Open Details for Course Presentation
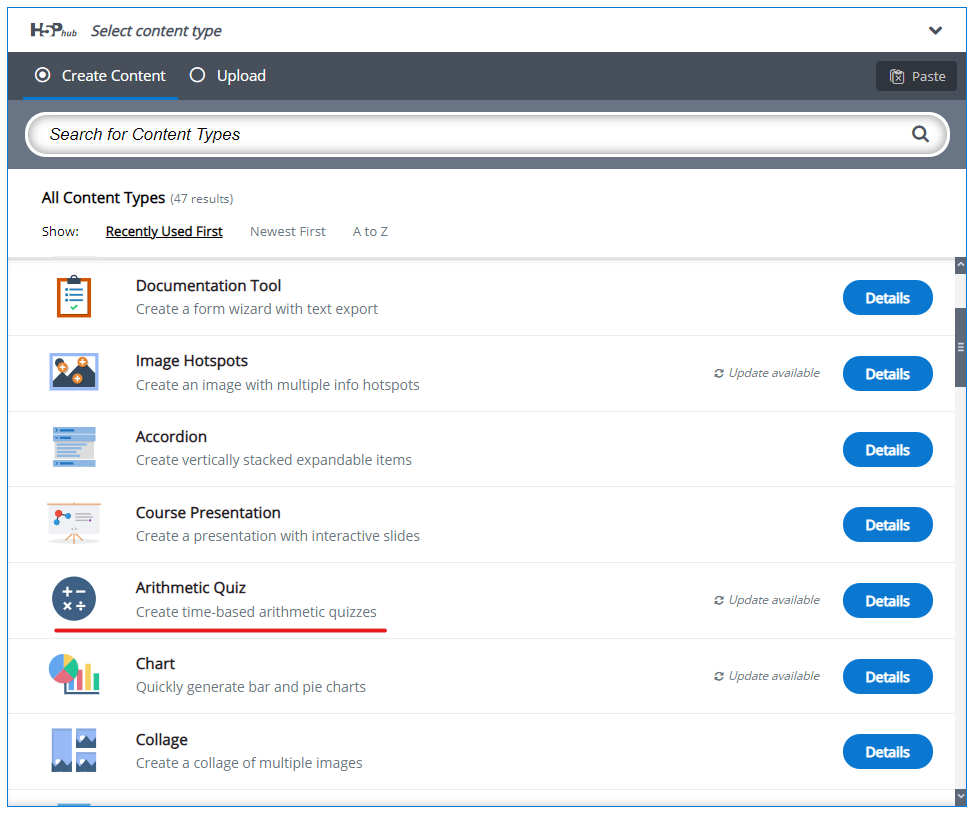 coord(887,525)
